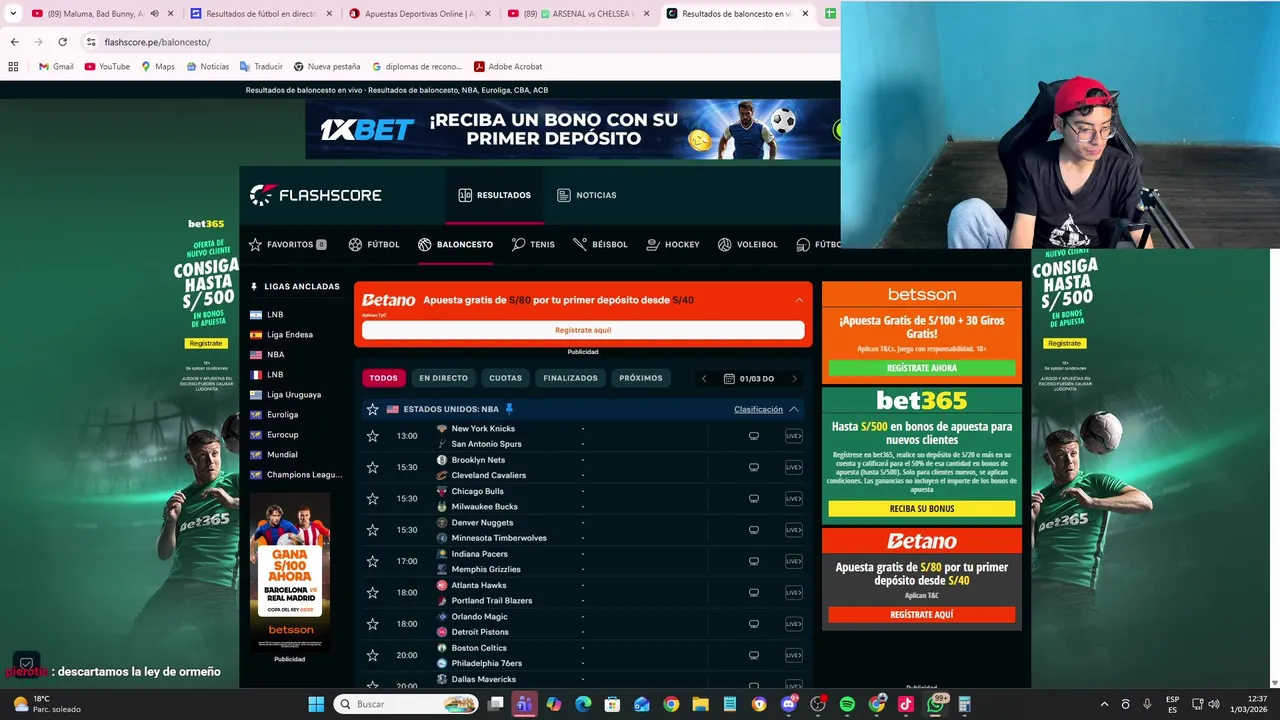Open Clasificación link for NBA

pyautogui.click(x=758, y=409)
